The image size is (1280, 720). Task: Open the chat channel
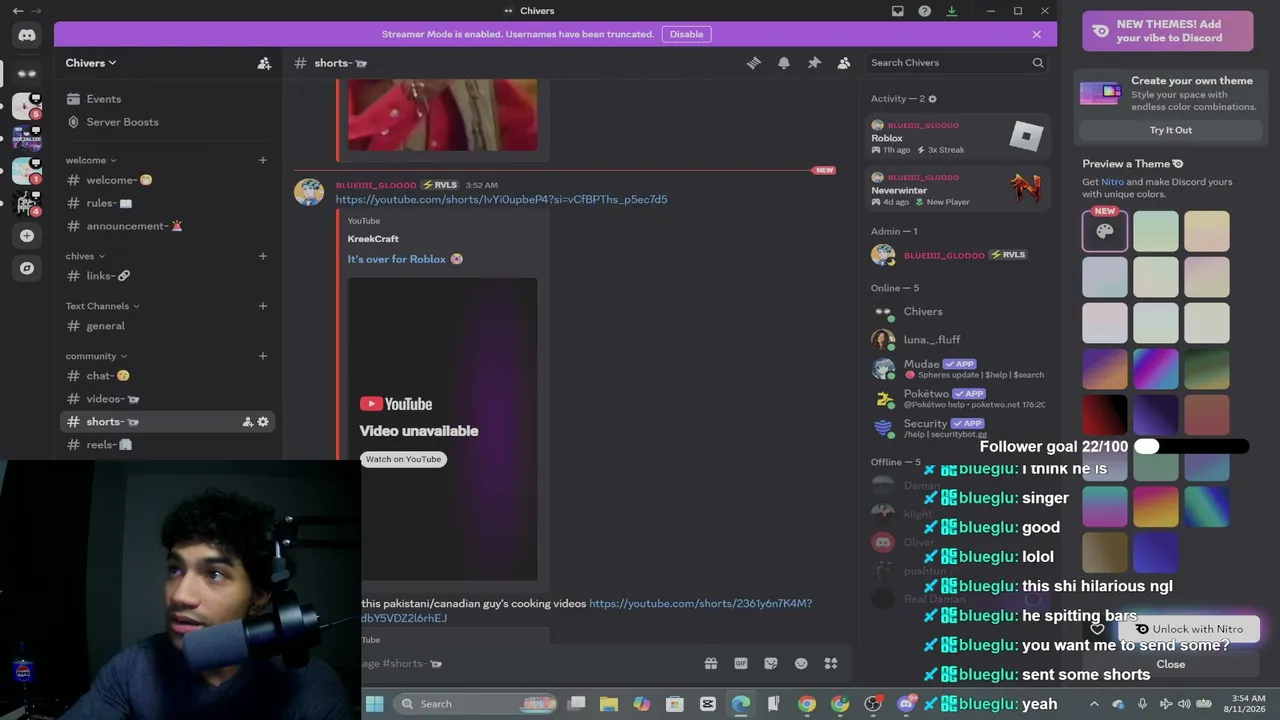(x=167, y=376)
